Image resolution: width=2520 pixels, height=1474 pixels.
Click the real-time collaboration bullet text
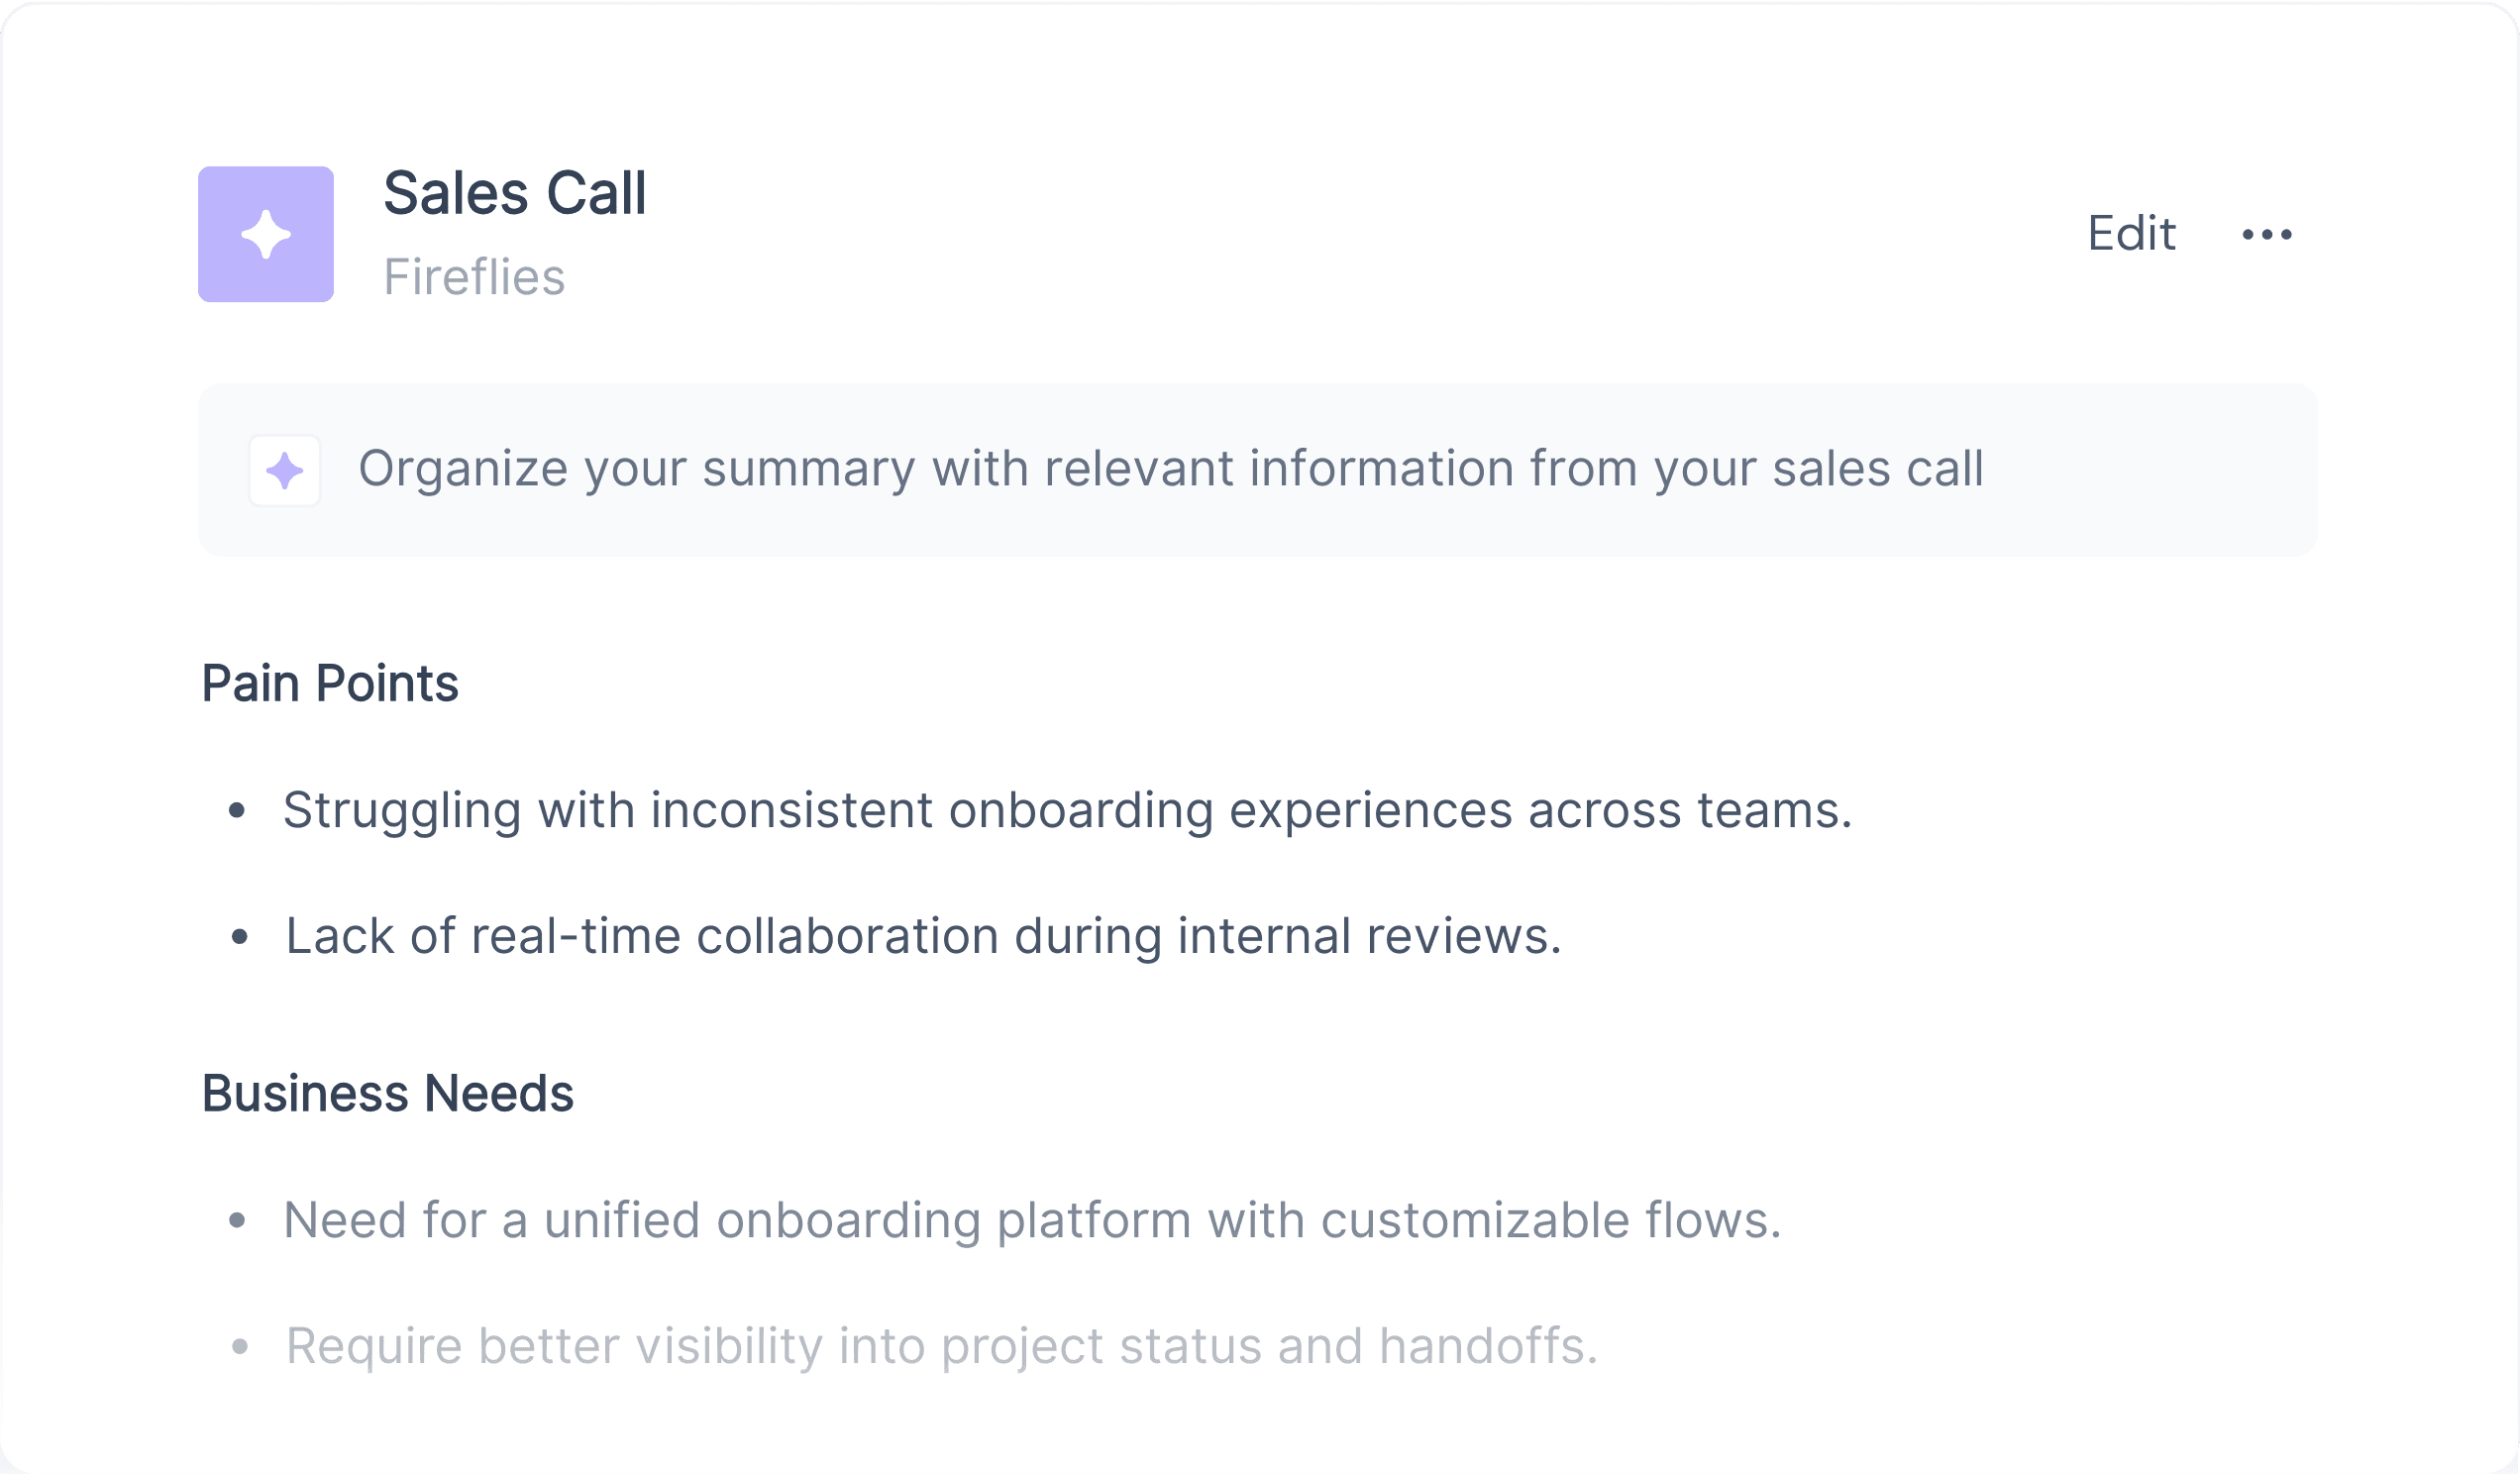point(924,937)
